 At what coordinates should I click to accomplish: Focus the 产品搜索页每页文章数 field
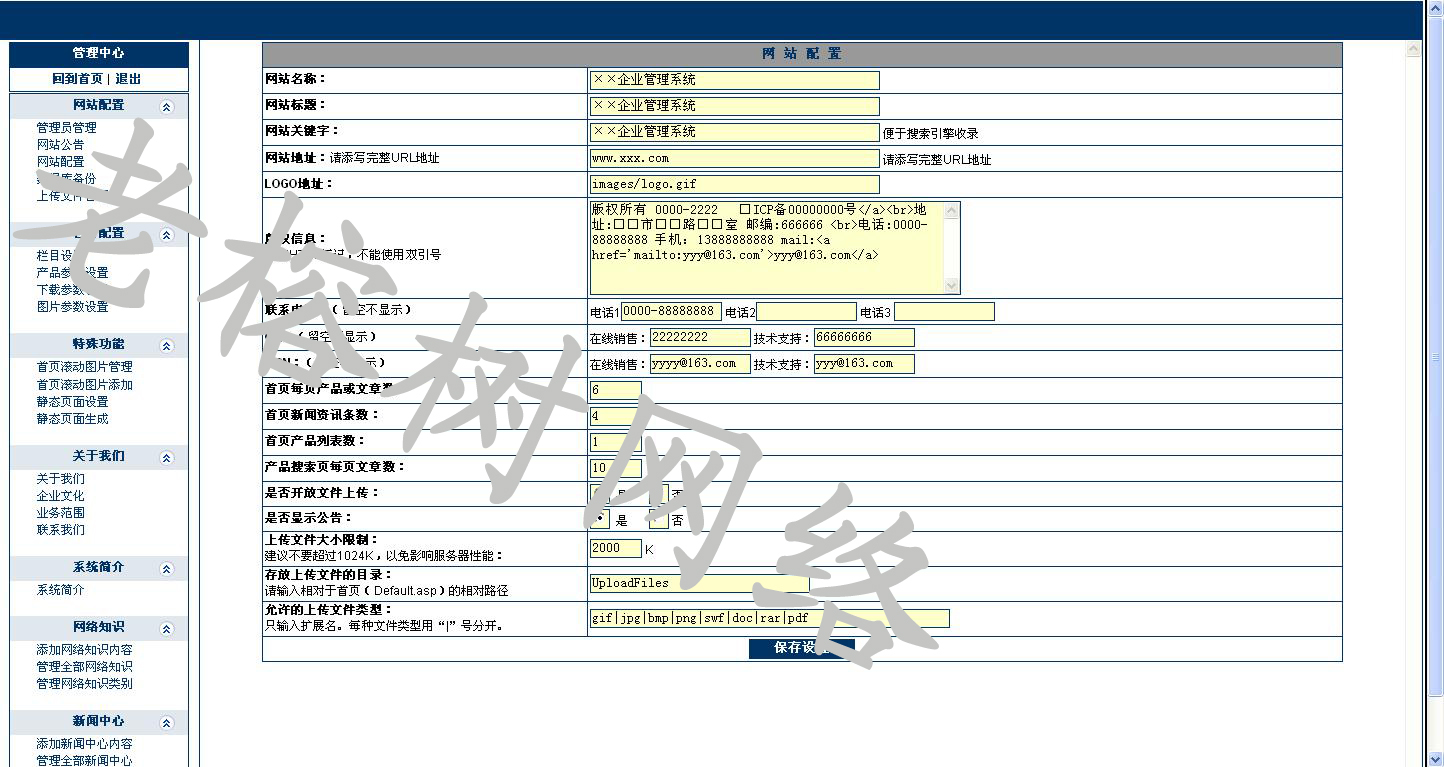point(615,468)
